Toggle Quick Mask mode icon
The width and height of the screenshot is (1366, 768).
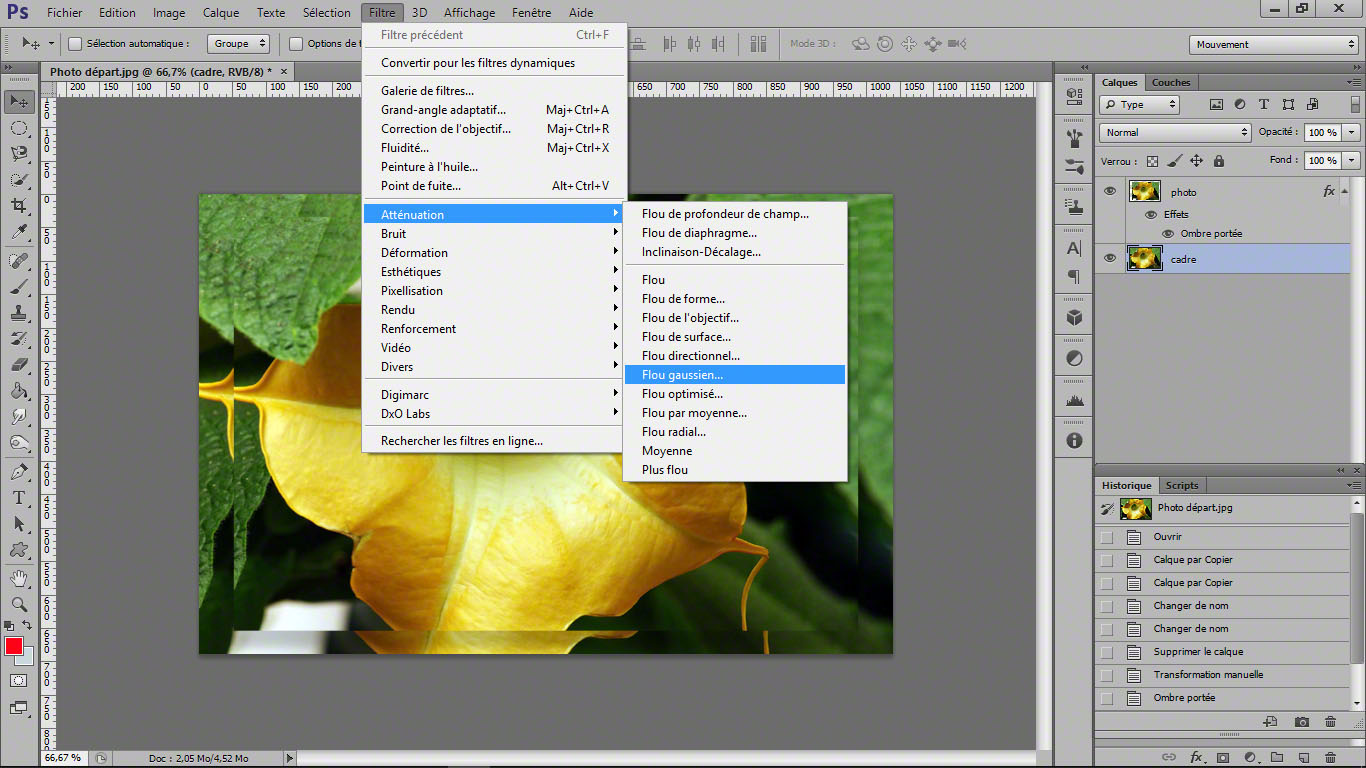(x=19, y=680)
